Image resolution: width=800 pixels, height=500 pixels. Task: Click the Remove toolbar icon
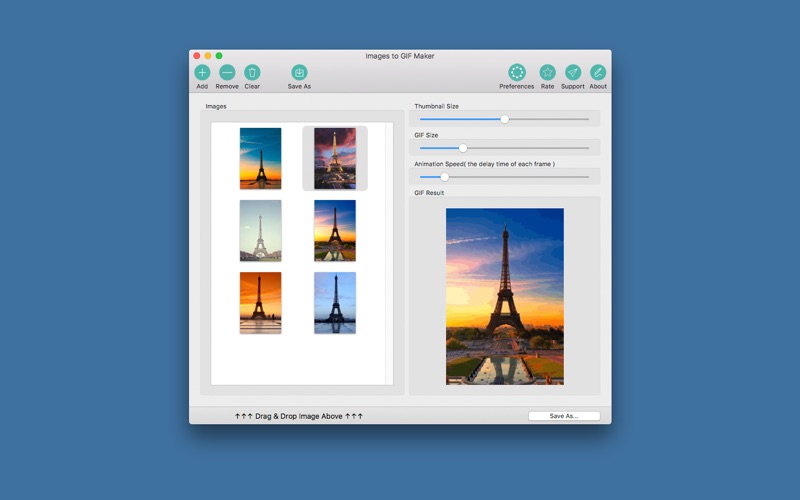click(x=227, y=72)
